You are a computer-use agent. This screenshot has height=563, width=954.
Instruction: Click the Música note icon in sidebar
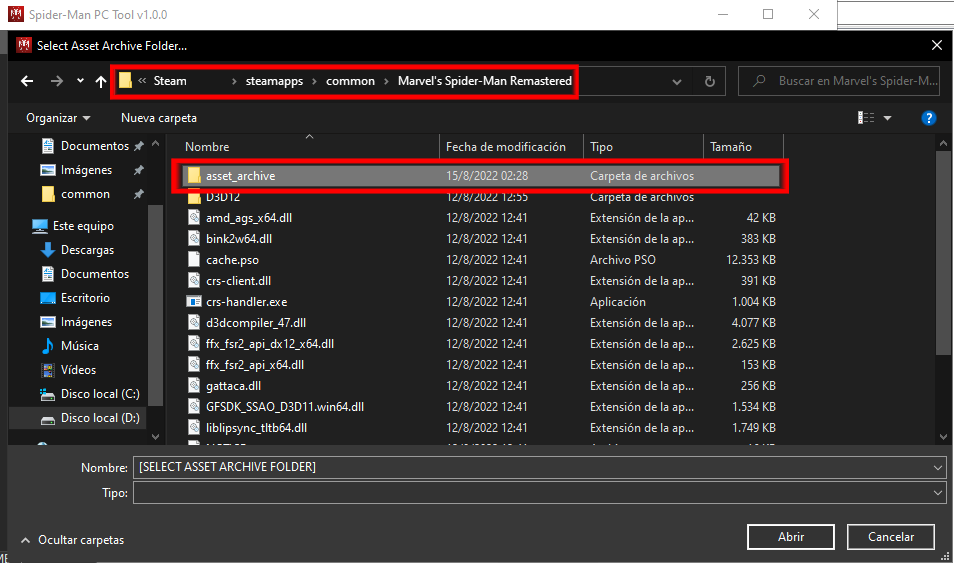click(47, 346)
